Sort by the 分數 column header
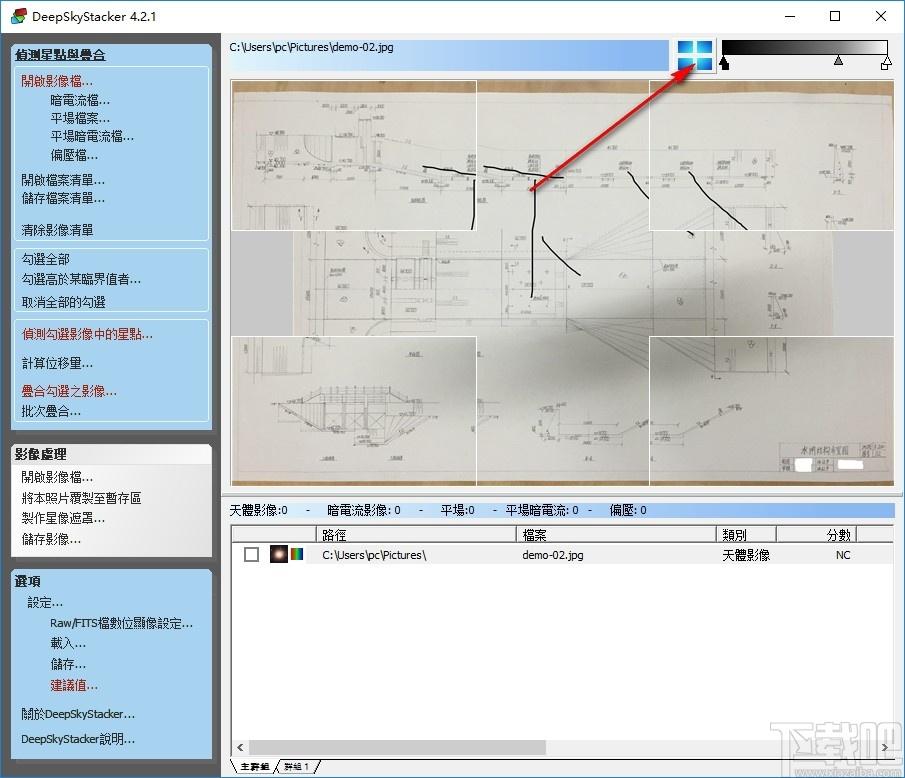The height and width of the screenshot is (778, 905). coord(816,534)
